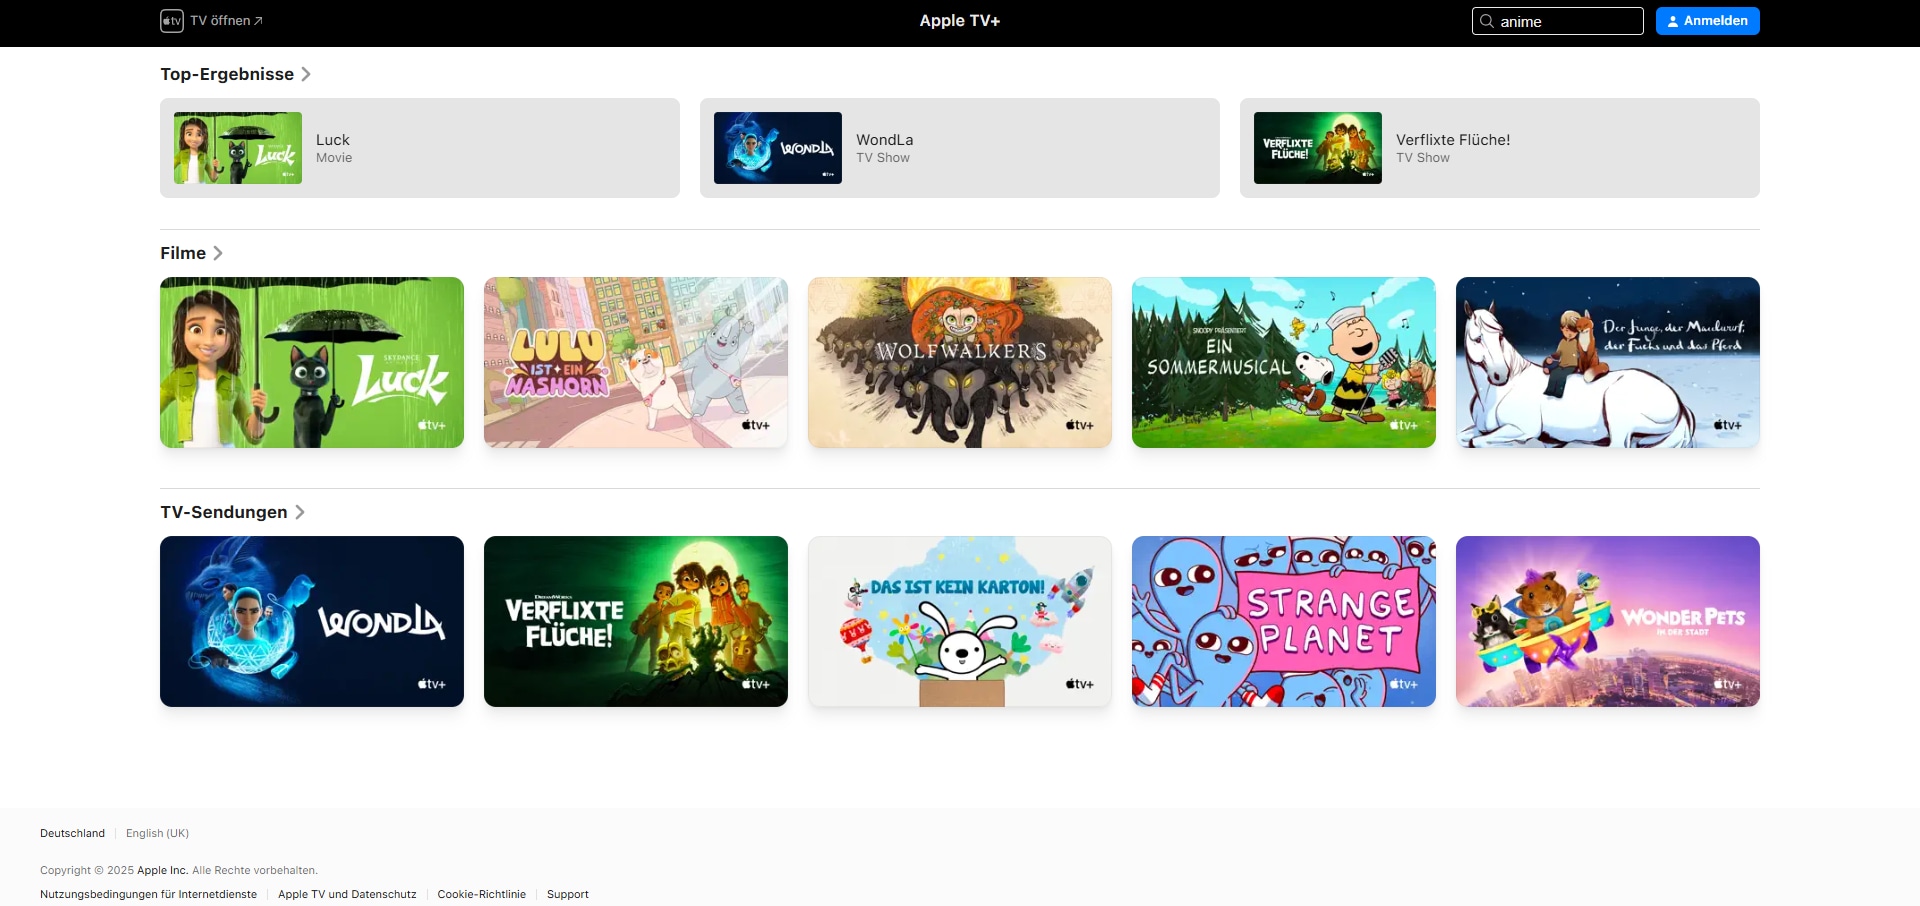Open the Cookie-Richtlinie link
1920x906 pixels.
click(481, 894)
